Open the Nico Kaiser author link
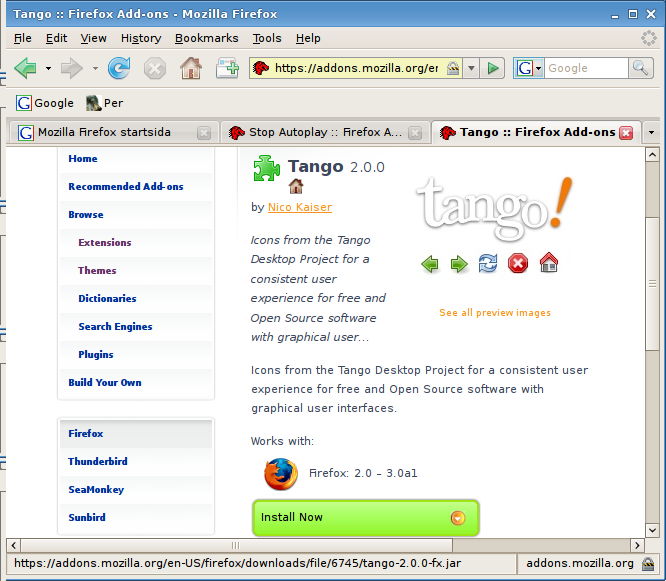 (x=300, y=207)
